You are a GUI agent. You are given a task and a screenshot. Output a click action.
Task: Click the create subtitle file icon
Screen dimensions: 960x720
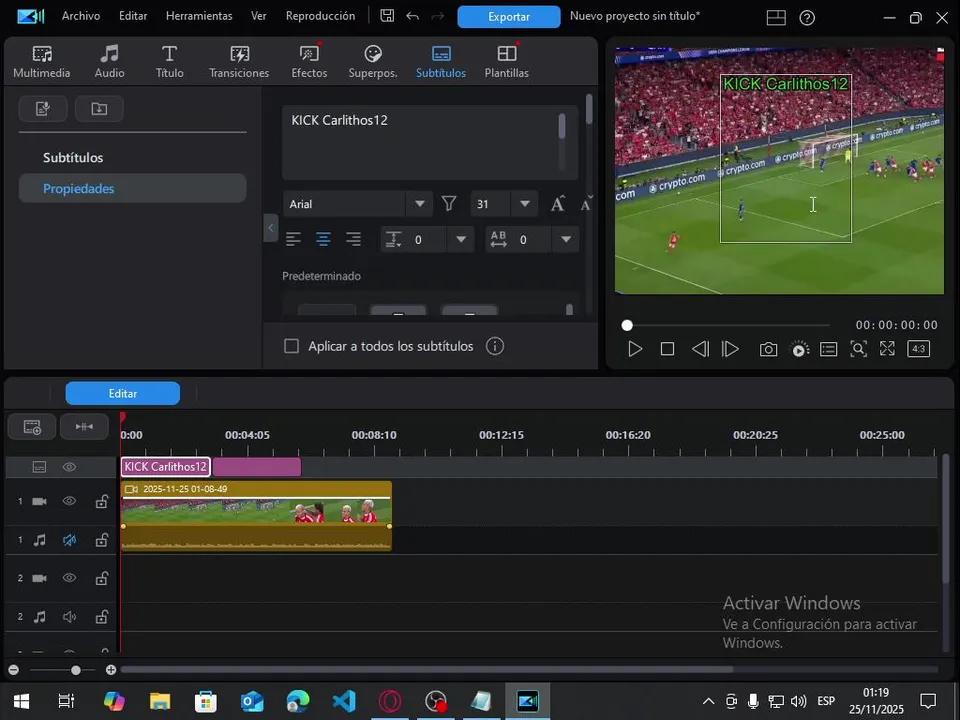[43, 109]
